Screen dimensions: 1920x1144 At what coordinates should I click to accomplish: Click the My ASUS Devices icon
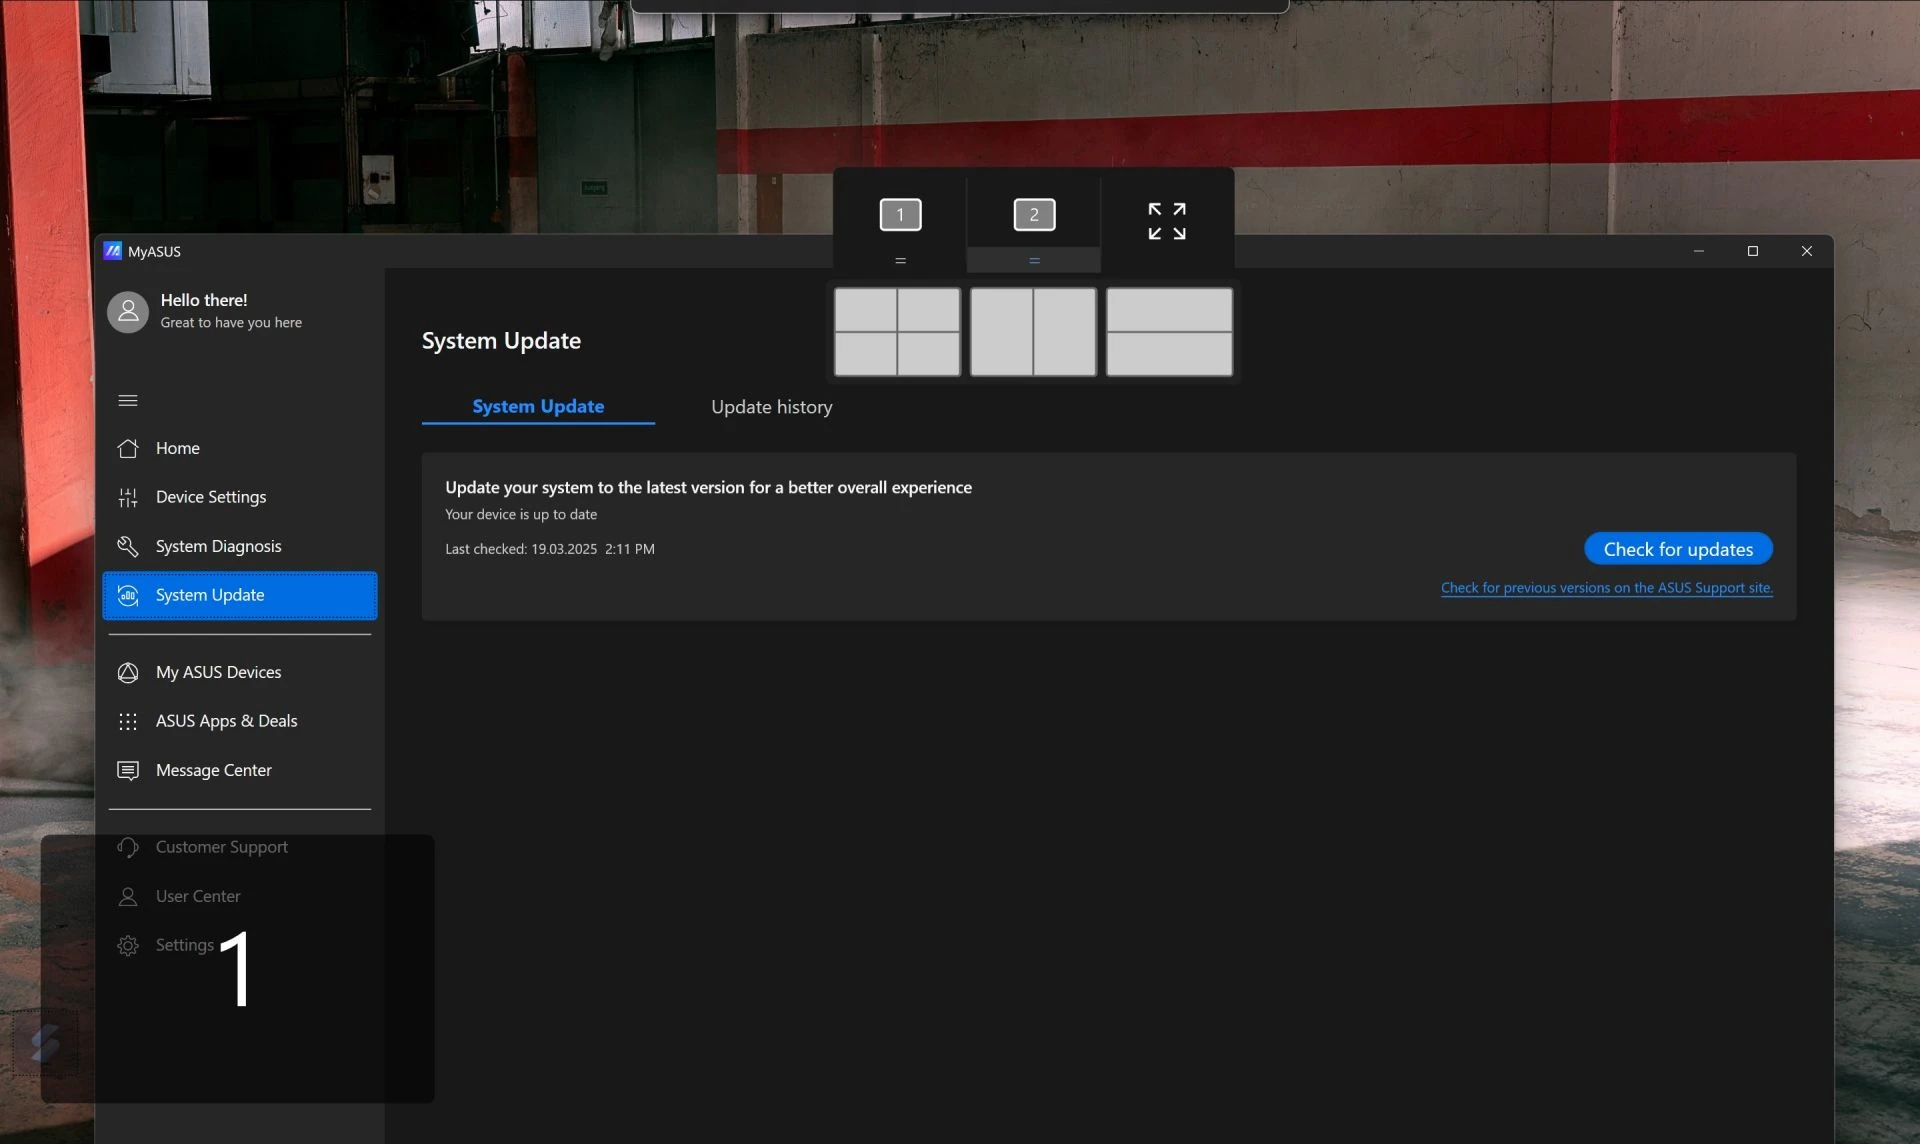click(x=128, y=672)
